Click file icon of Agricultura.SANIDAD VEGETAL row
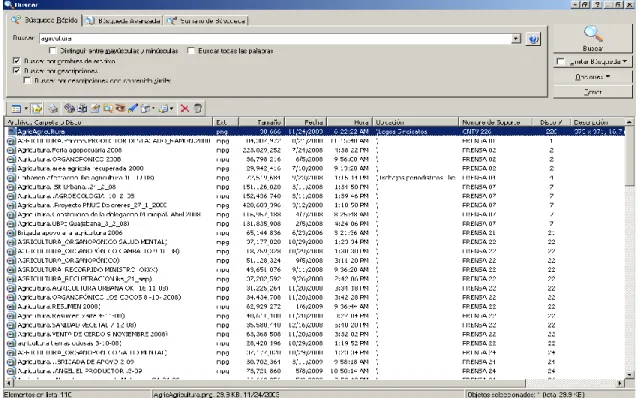Image resolution: width=639 pixels, height=398 pixels. 11,325
